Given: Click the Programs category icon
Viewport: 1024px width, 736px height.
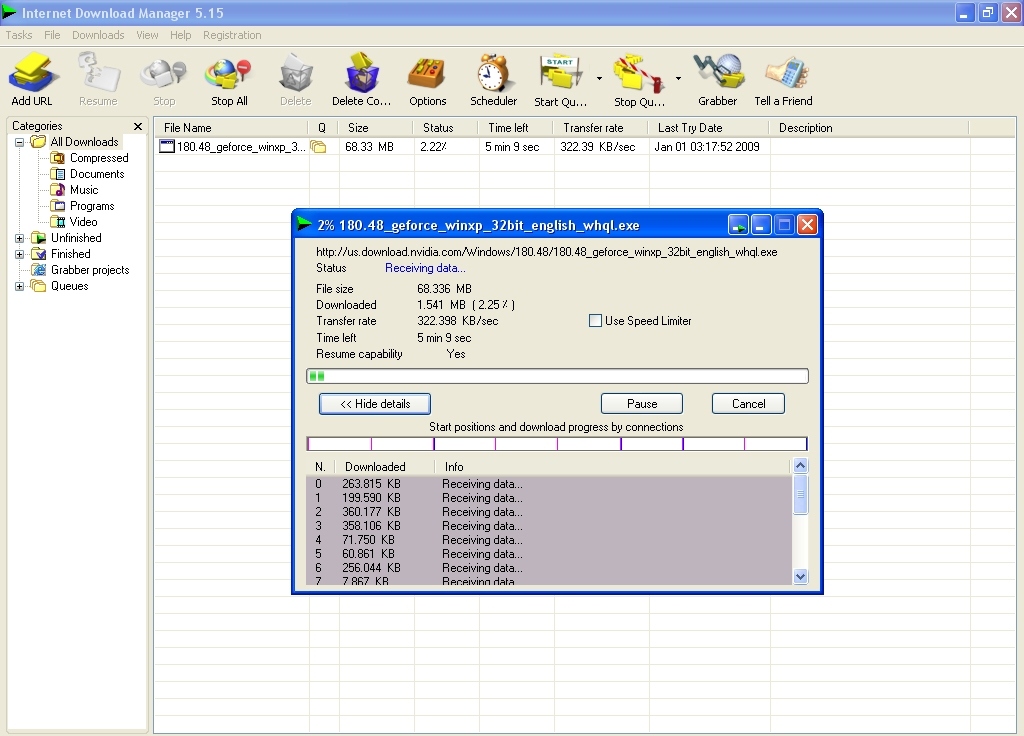Looking at the screenshot, I should coord(58,206).
